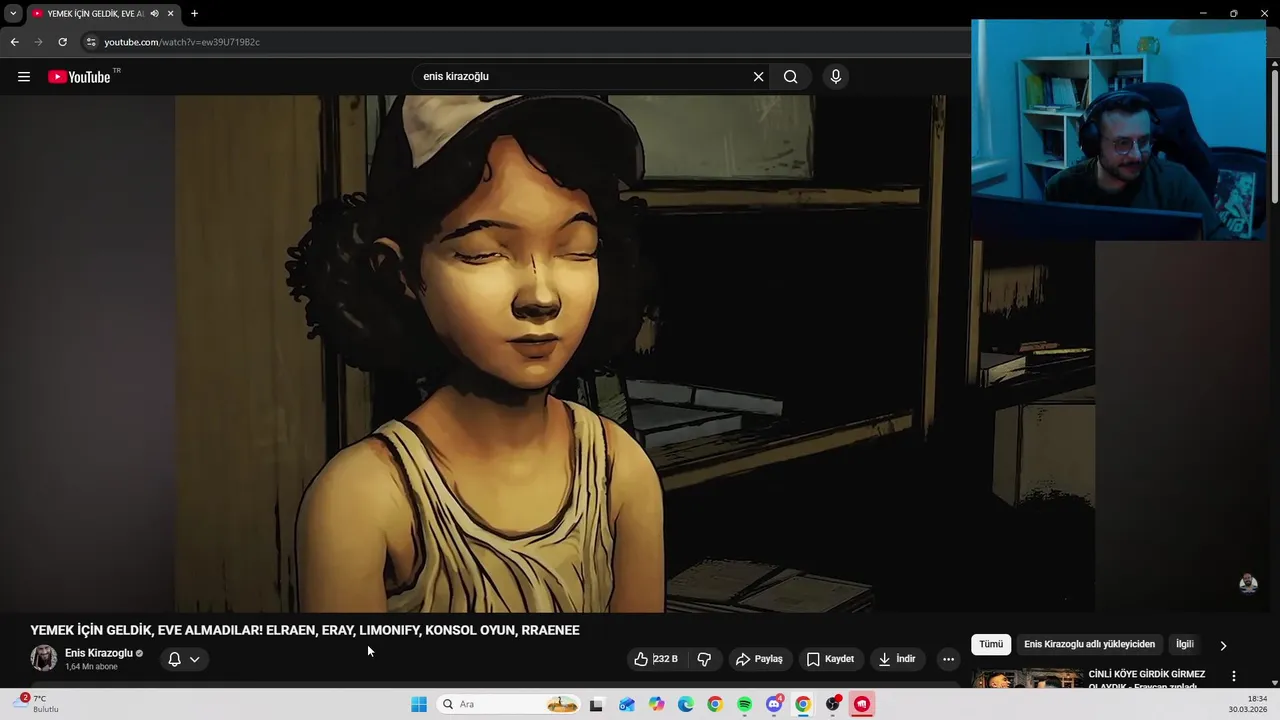Open the Windows Start menu

[419, 704]
